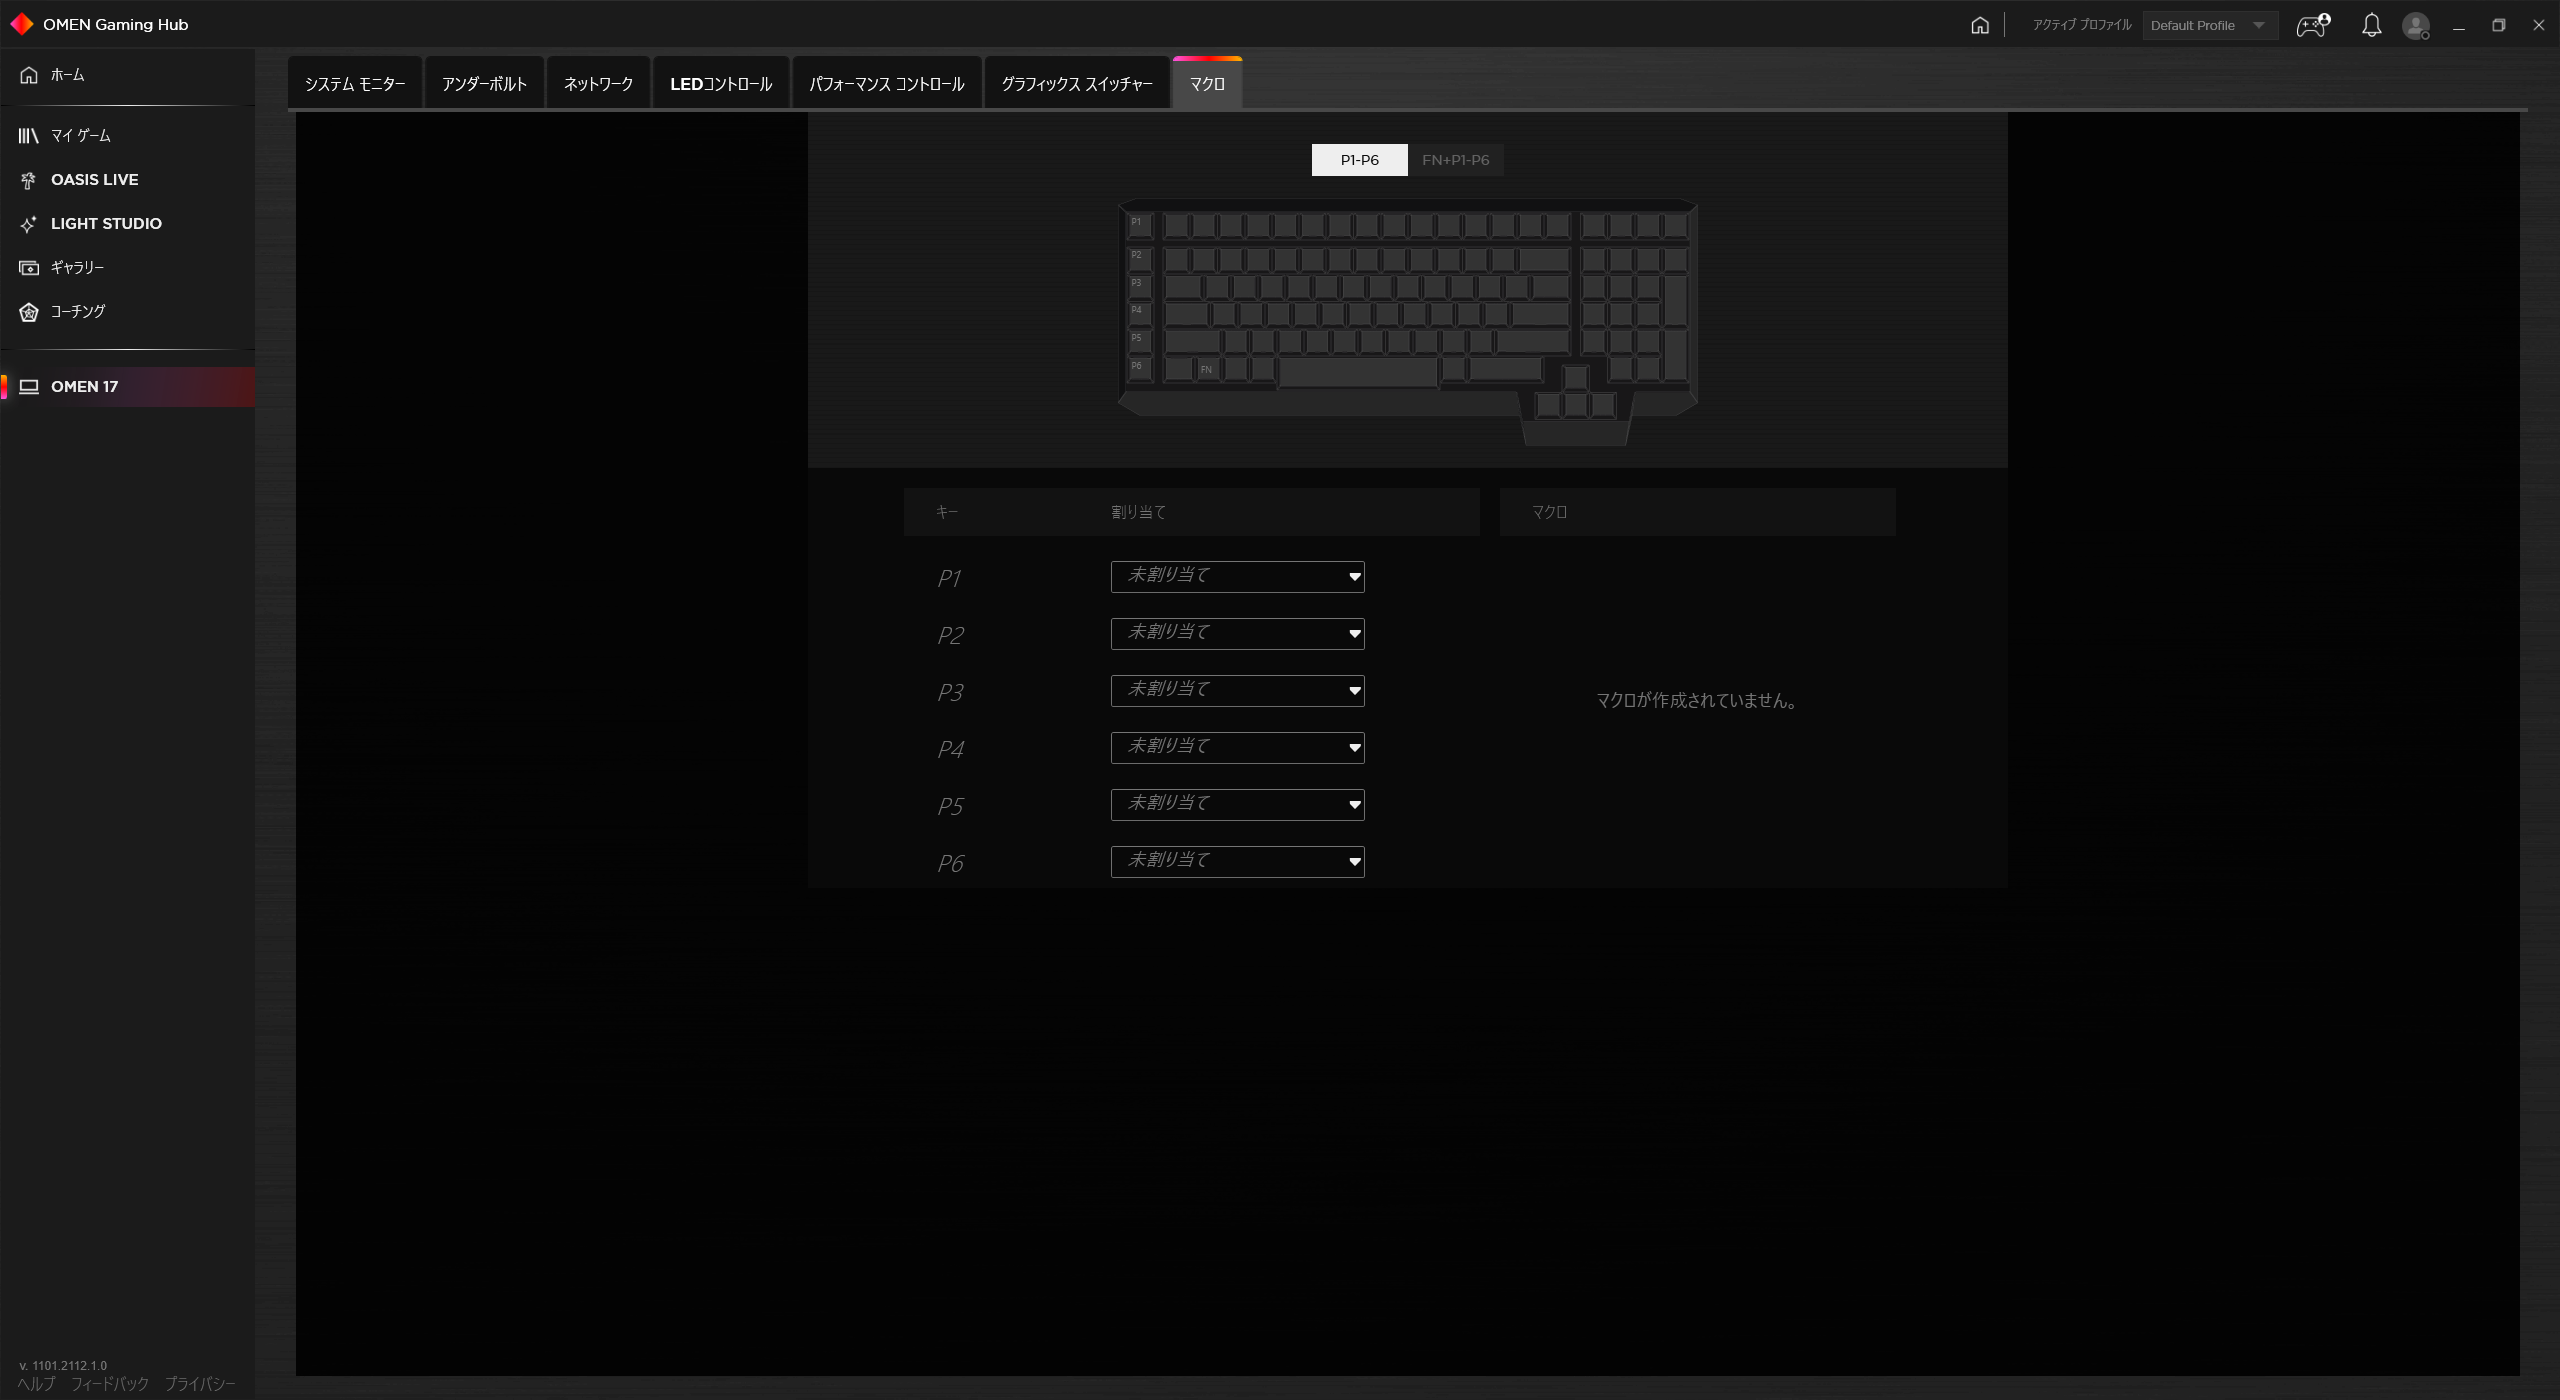Click the OMEN 17 laptop icon
The image size is (2560, 1400).
29,387
